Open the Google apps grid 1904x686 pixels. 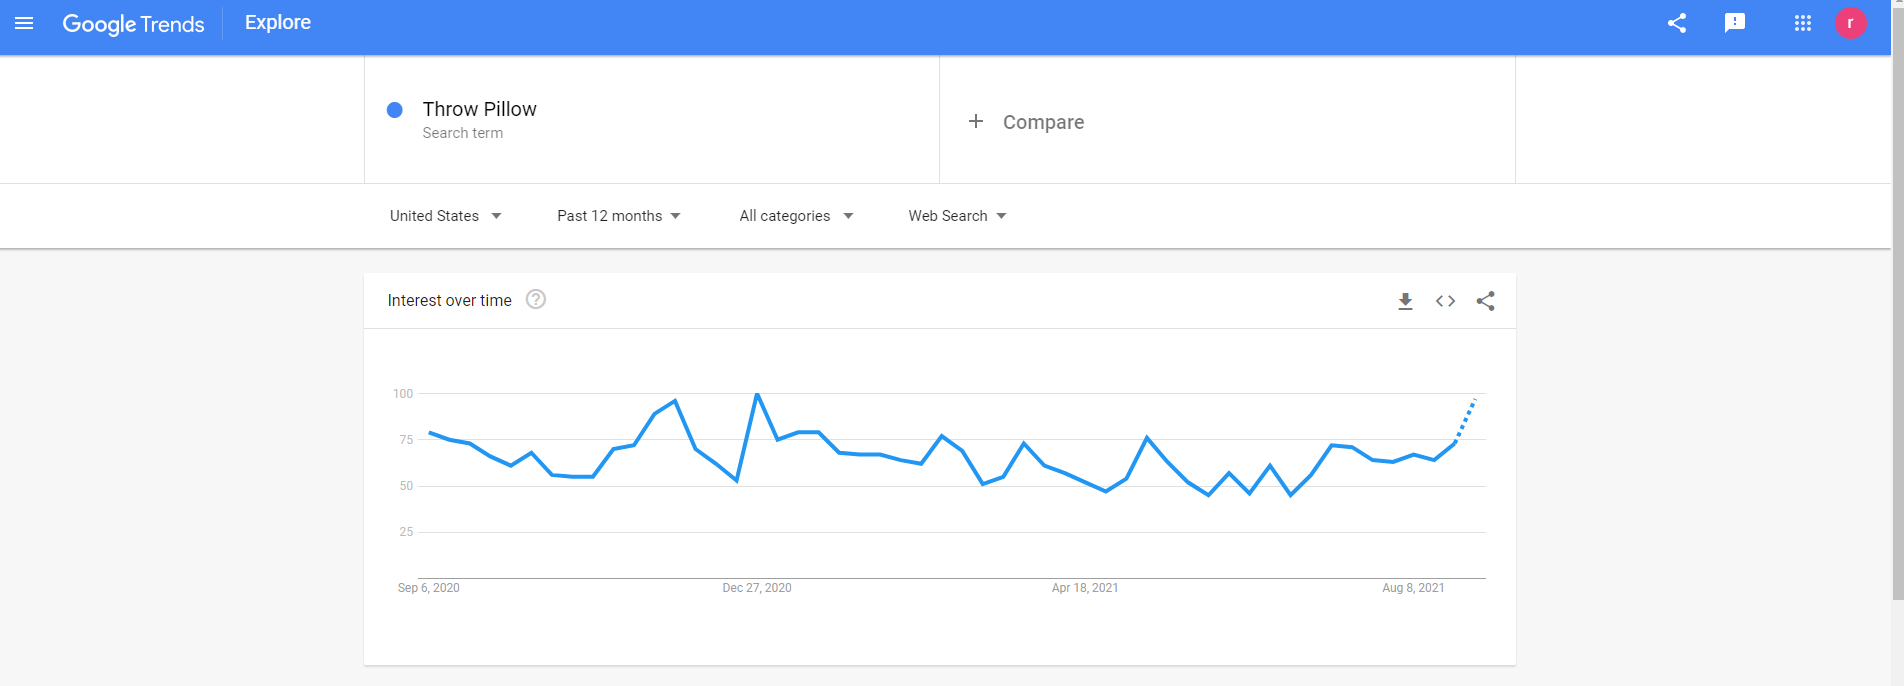(x=1803, y=23)
